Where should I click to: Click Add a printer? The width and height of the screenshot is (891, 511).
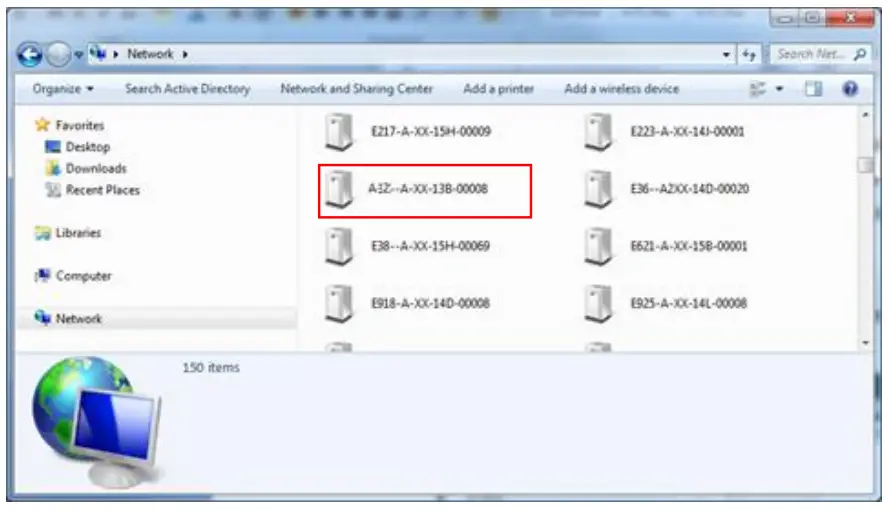tap(498, 89)
